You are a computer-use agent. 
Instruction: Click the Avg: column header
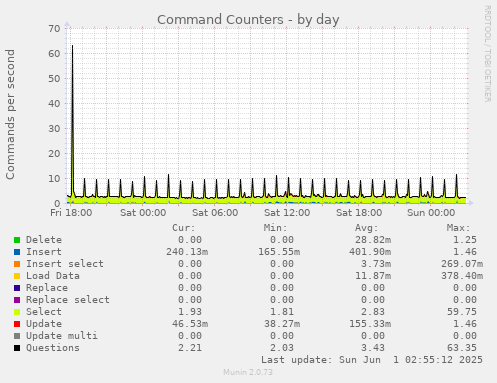click(367, 228)
